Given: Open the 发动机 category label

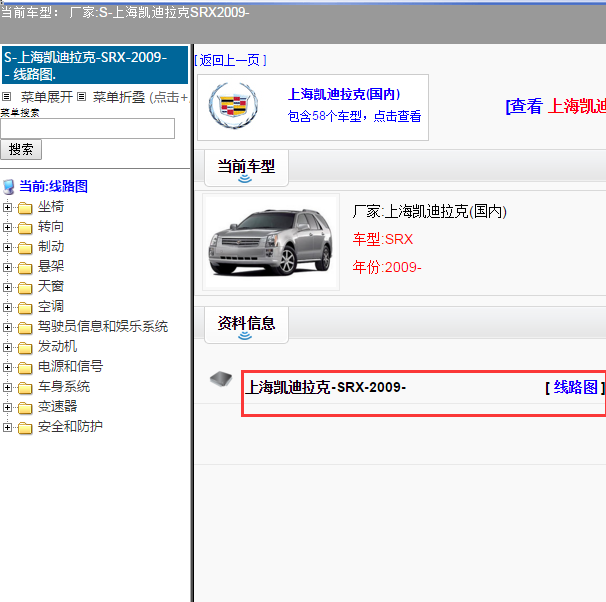Looking at the screenshot, I should (x=57, y=347).
